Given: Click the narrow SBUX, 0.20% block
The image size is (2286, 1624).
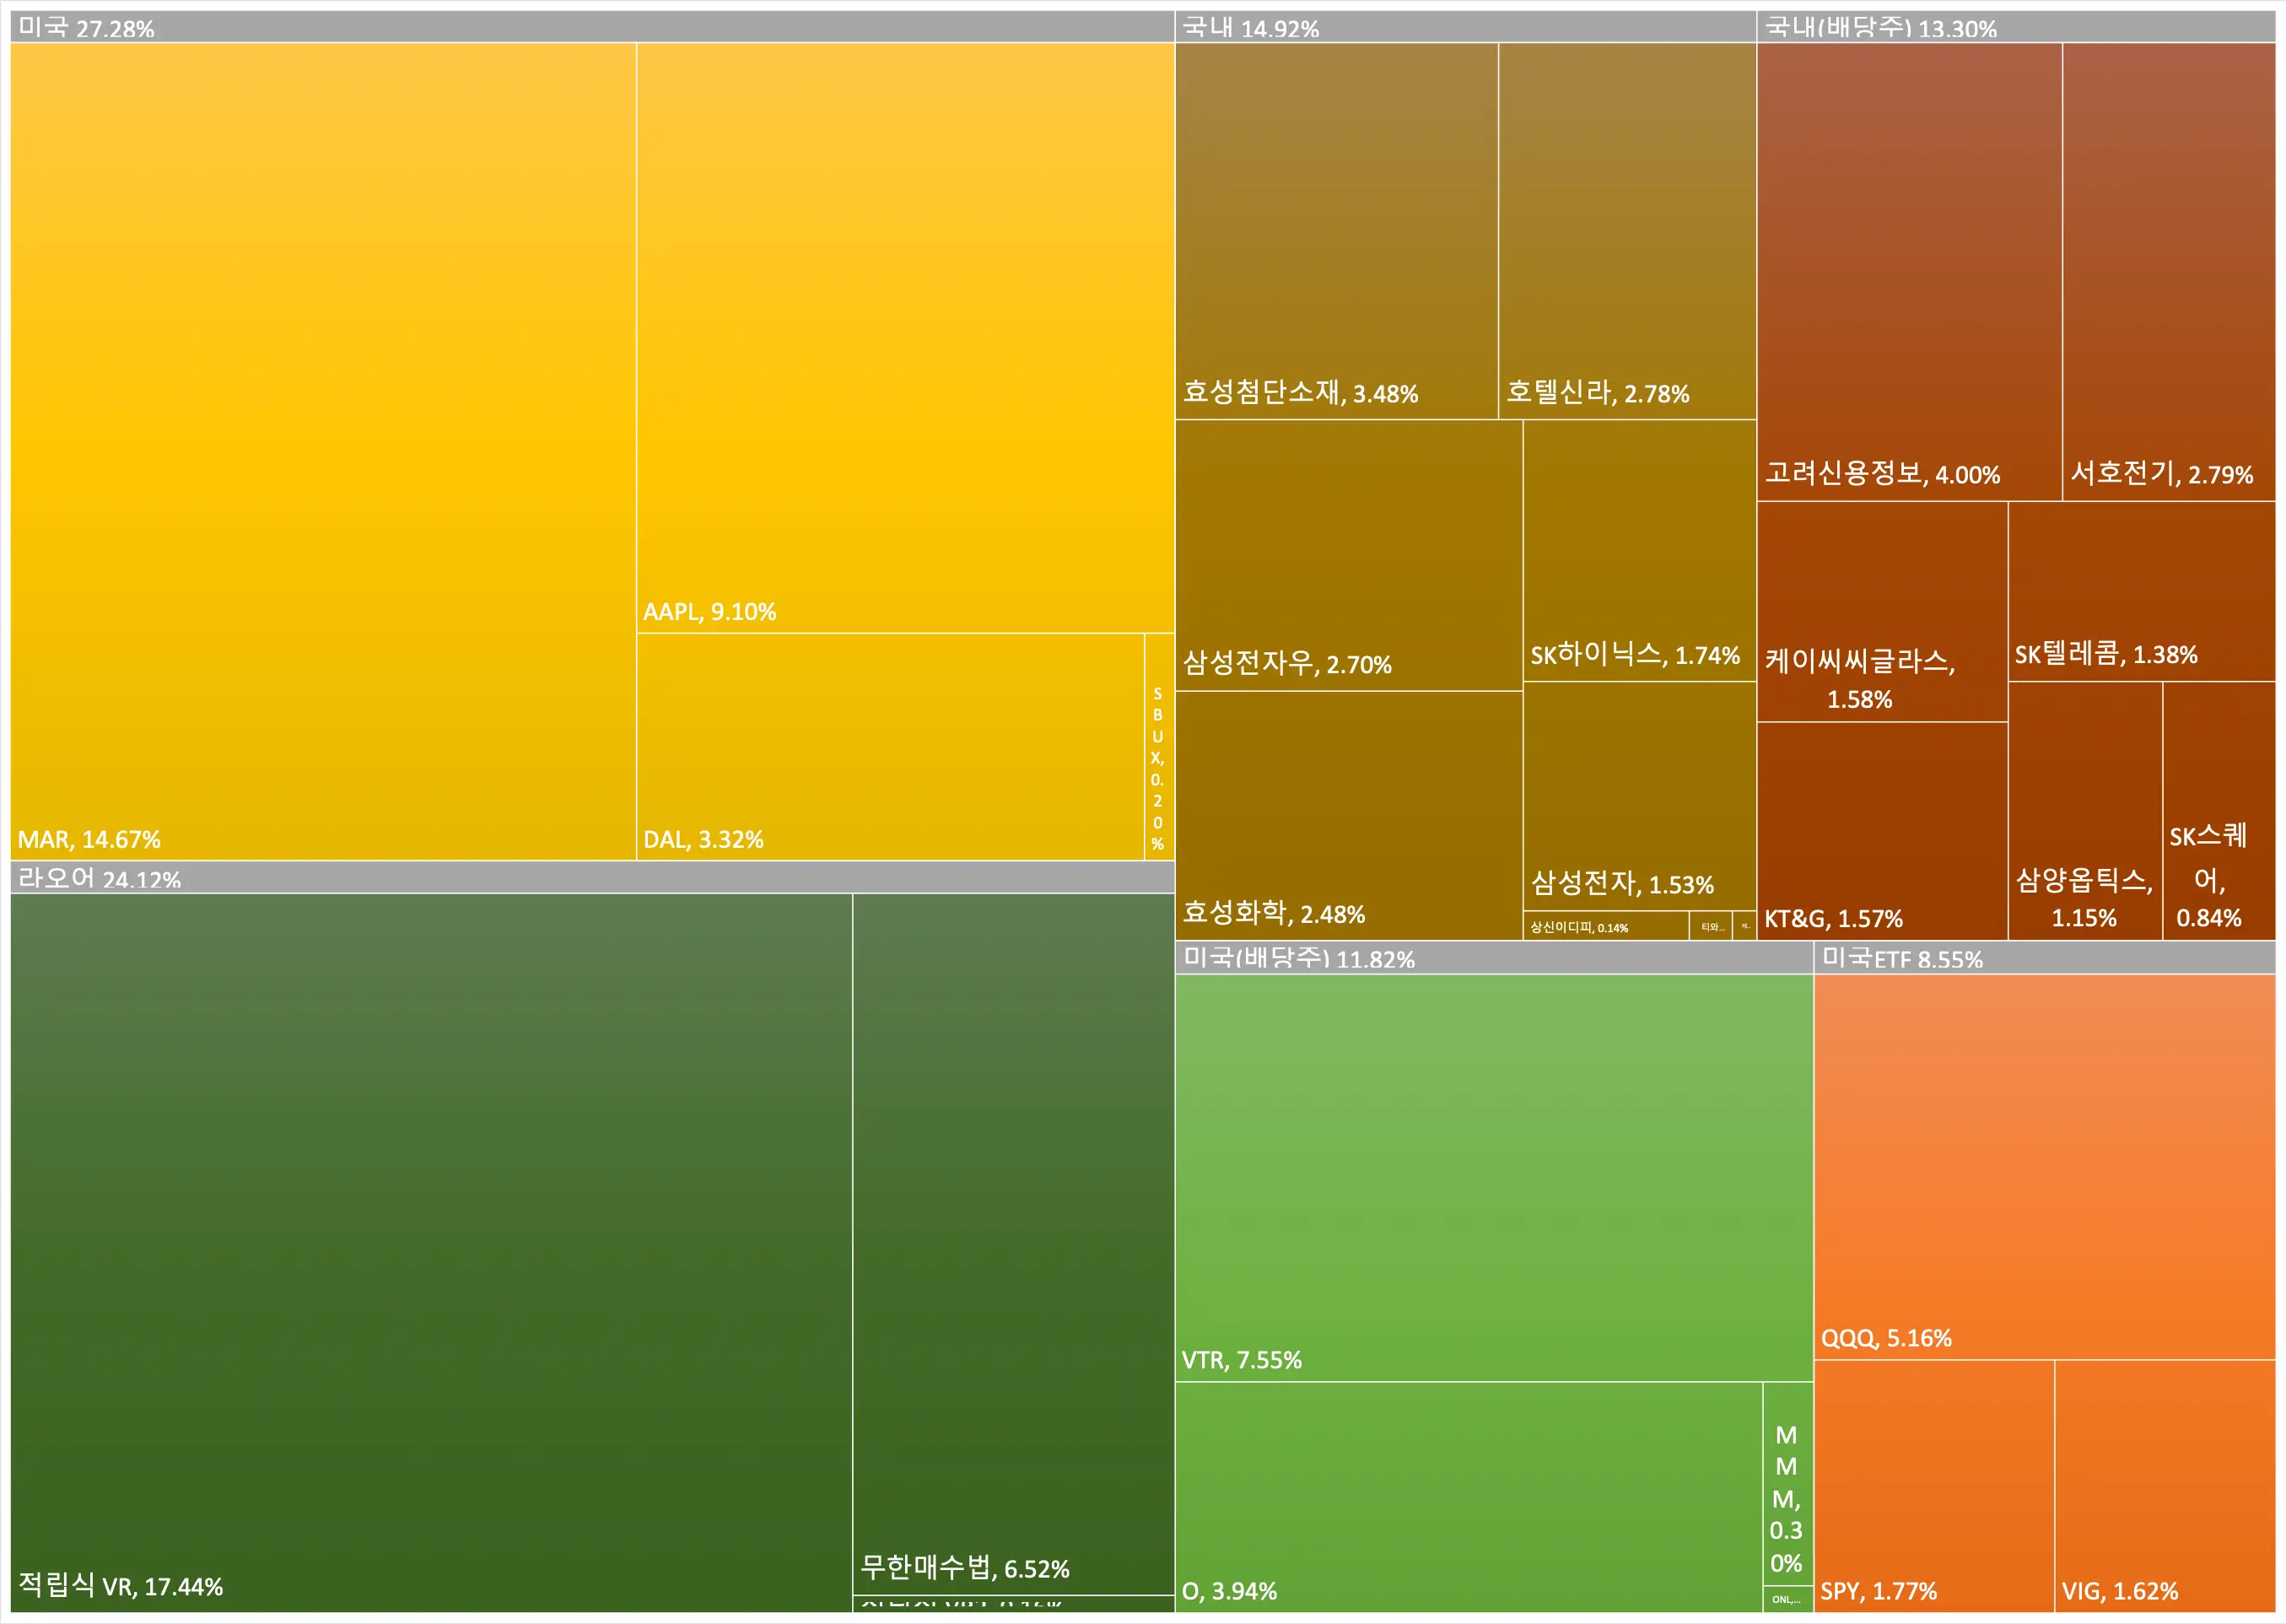Looking at the screenshot, I should 1159,747.
